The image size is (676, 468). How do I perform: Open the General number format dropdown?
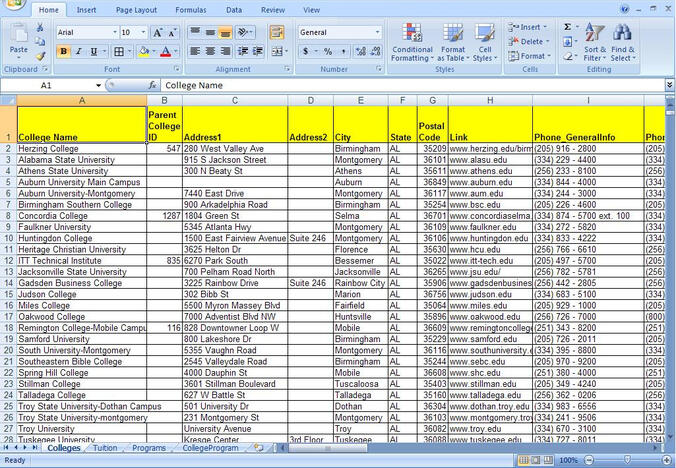378,32
